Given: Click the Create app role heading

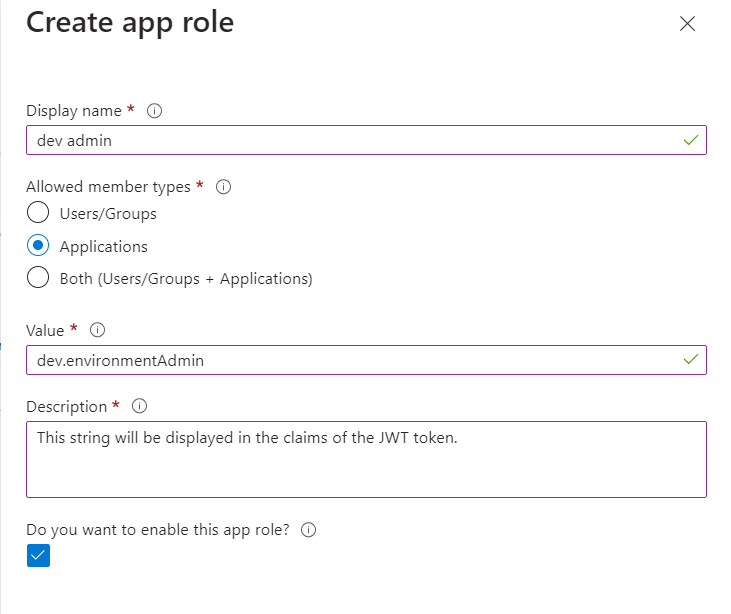Looking at the screenshot, I should 130,22.
